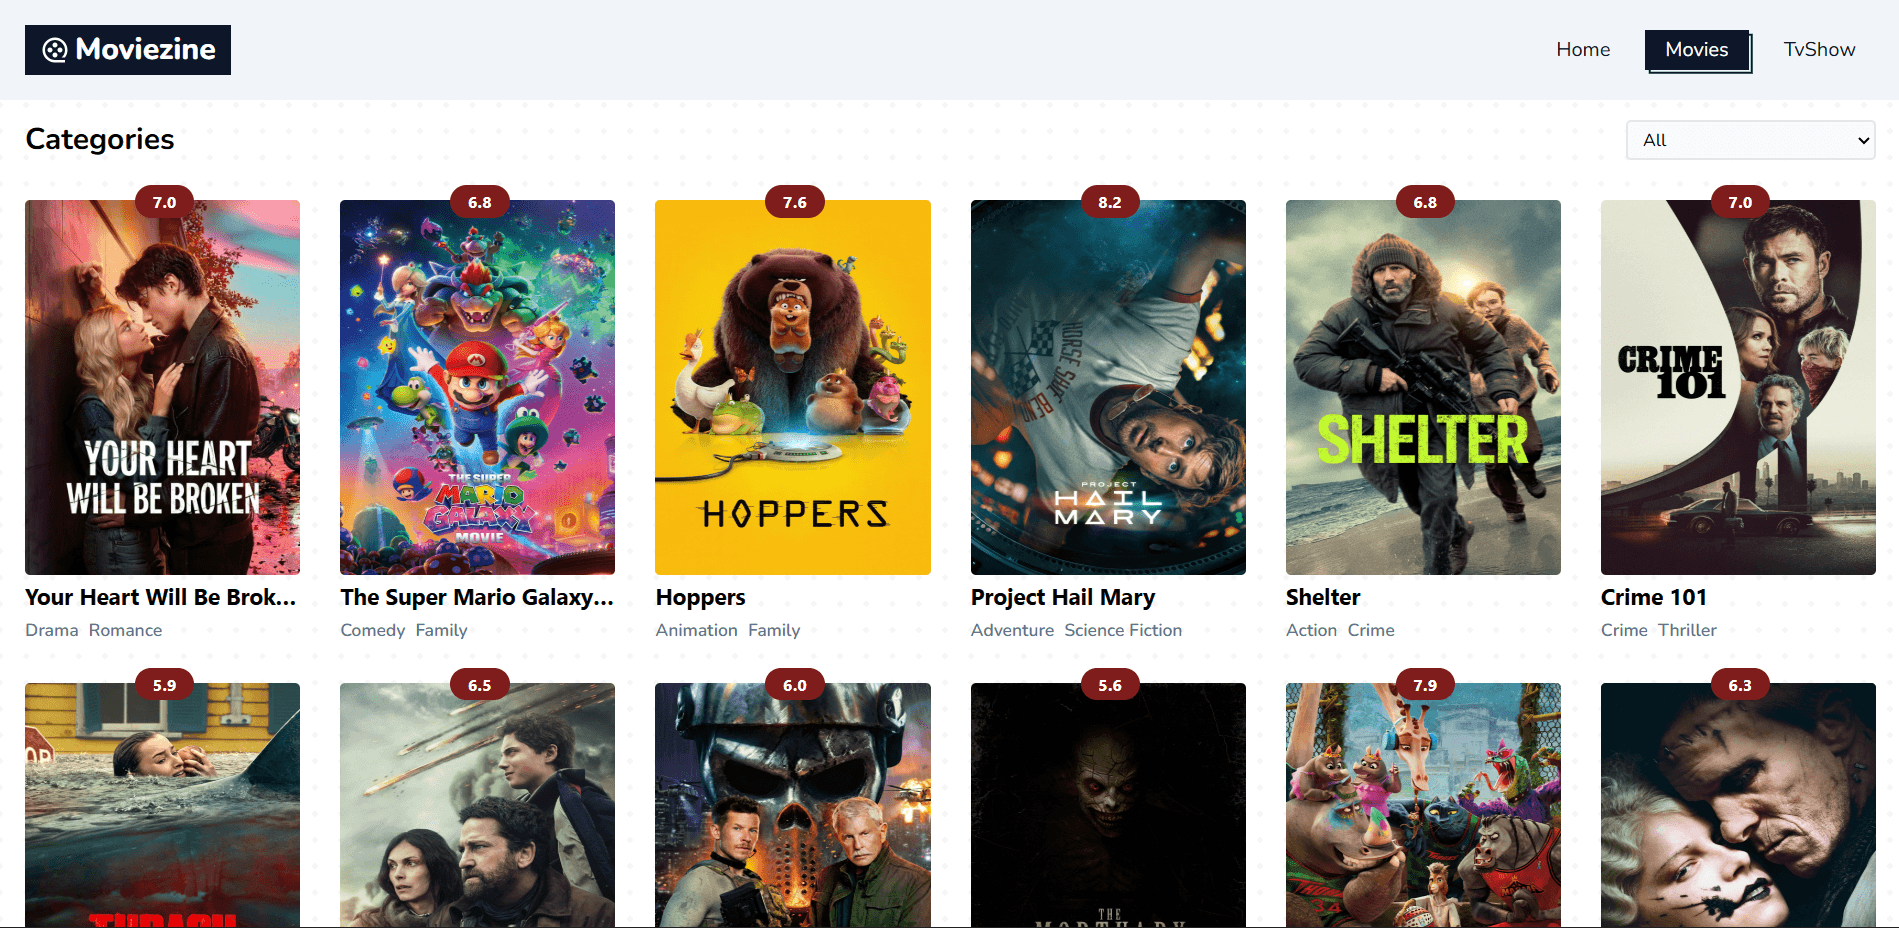Click Family genre under Super Mario Galaxy
This screenshot has width=1899, height=928.
point(441,630)
